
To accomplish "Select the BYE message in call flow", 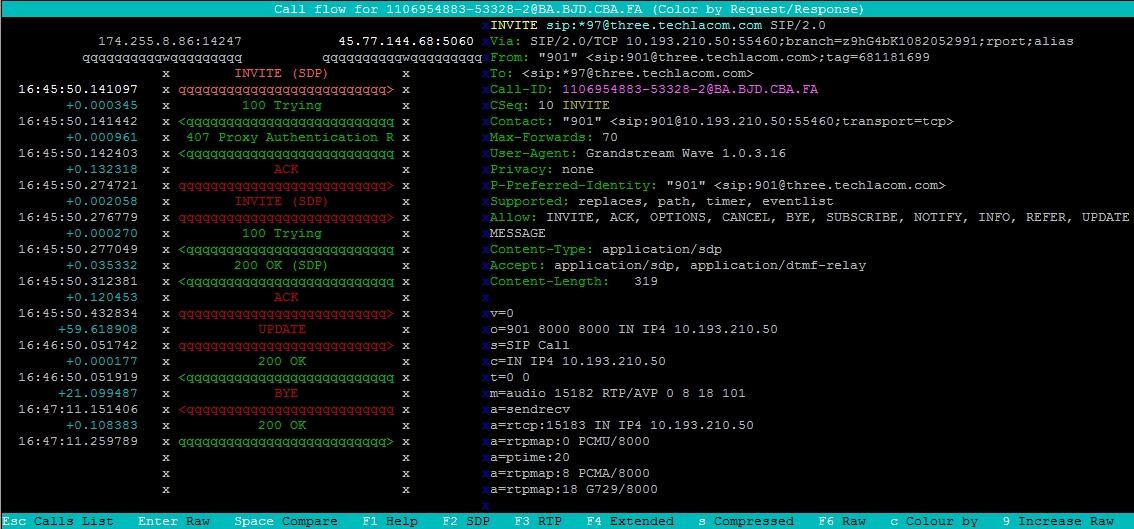I will (x=283, y=393).
